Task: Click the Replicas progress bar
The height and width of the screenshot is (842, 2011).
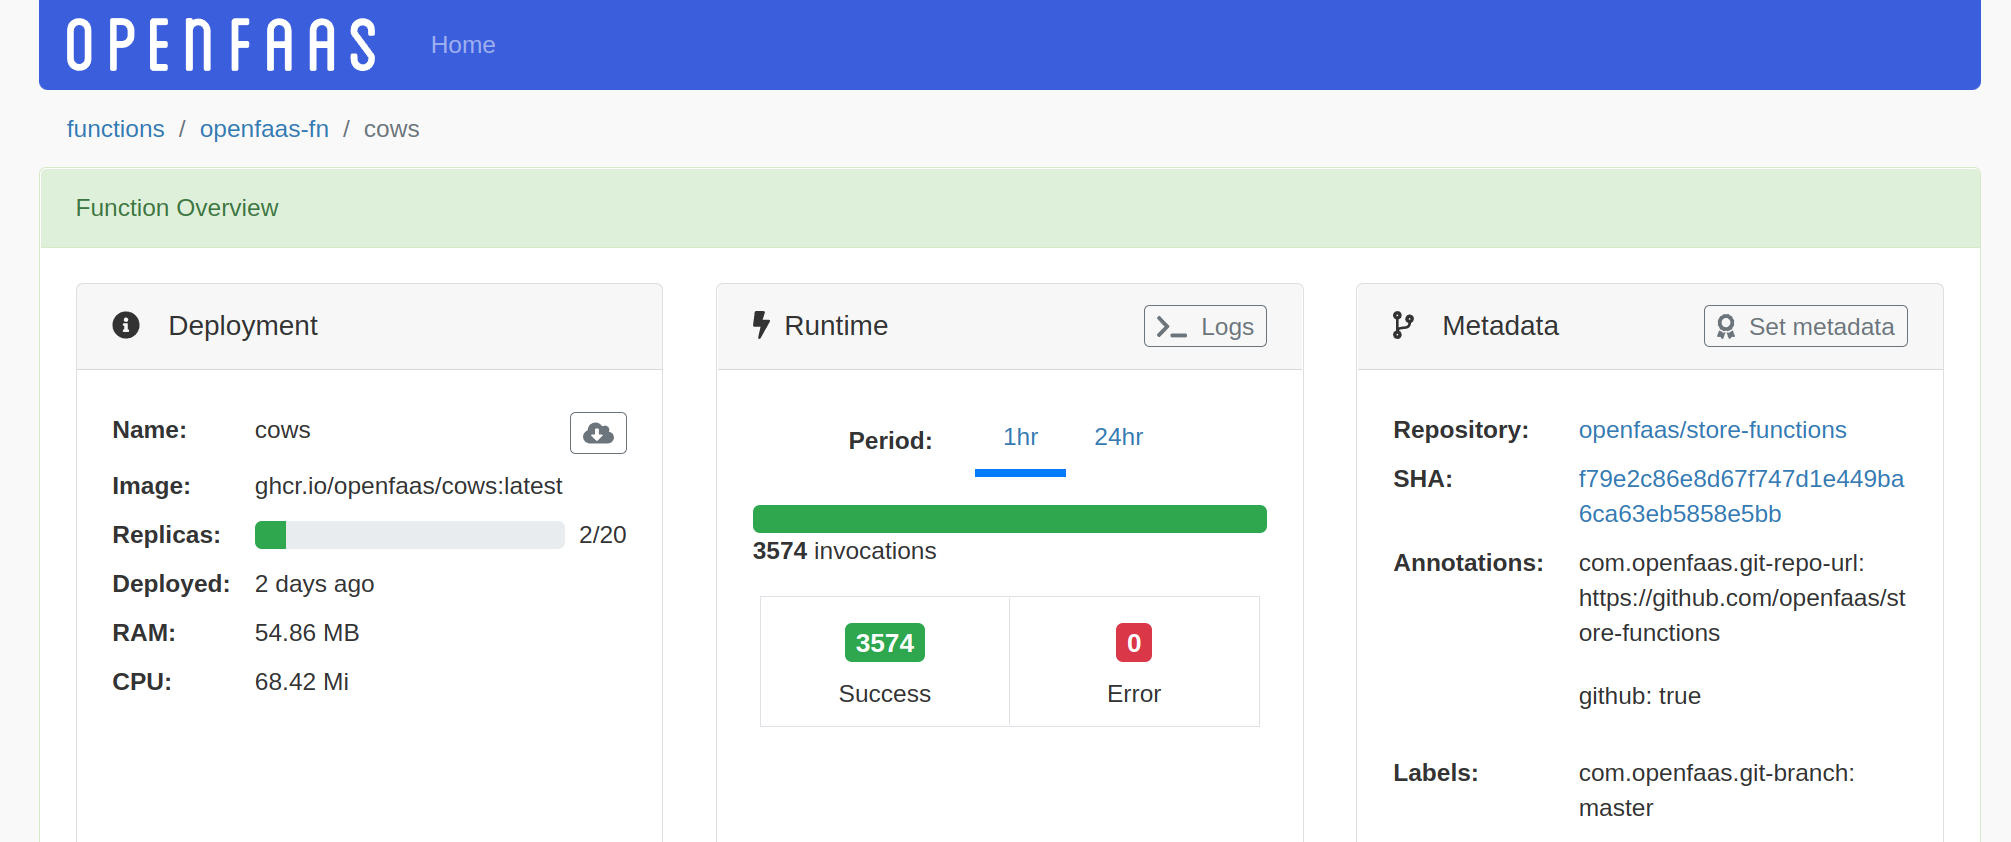Action: tap(409, 535)
